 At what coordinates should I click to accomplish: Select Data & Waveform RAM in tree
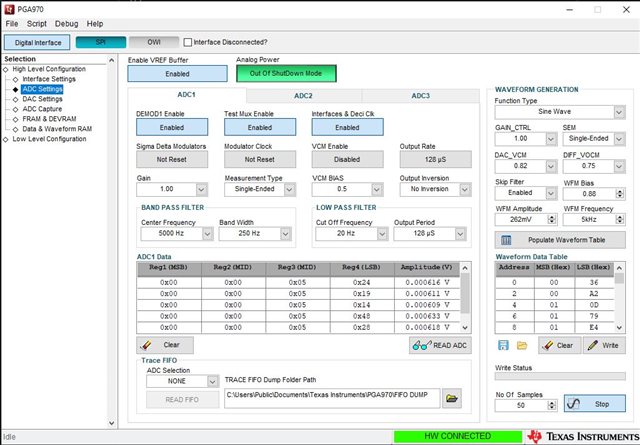[57, 129]
